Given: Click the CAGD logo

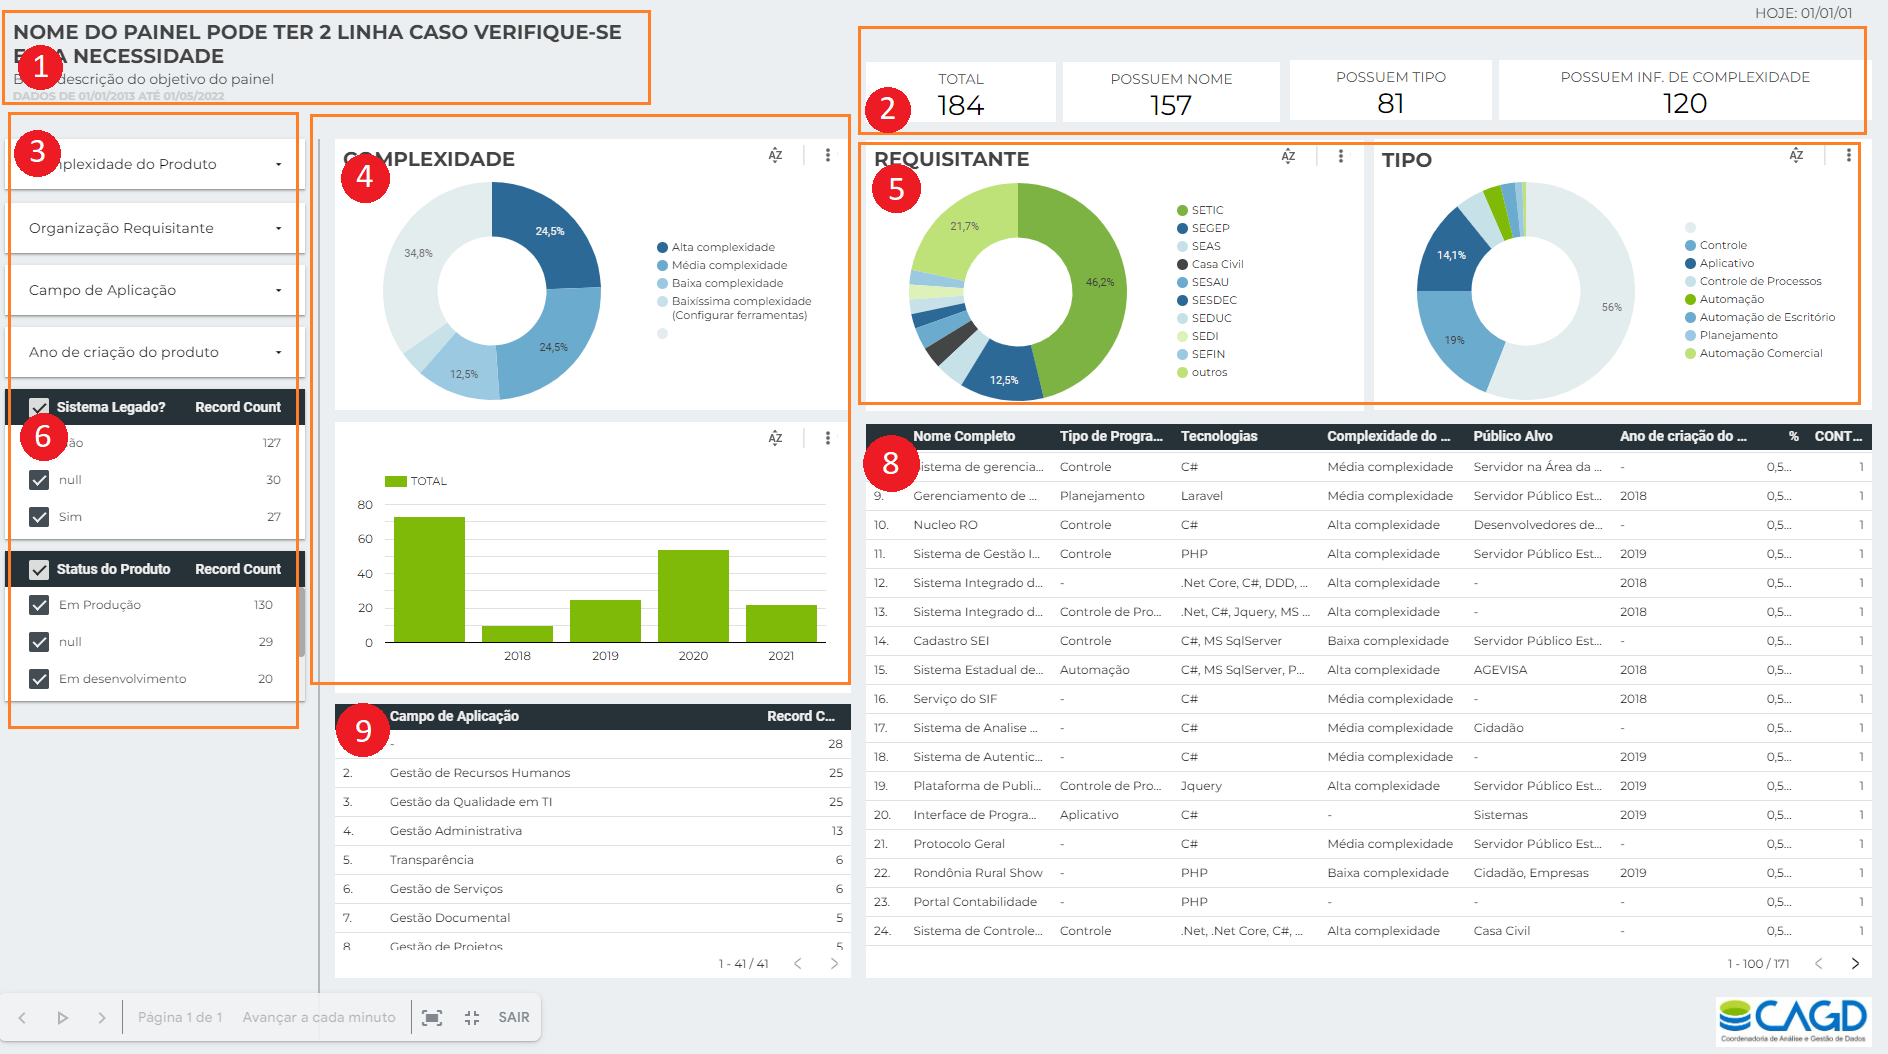Looking at the screenshot, I should click(x=1793, y=1021).
